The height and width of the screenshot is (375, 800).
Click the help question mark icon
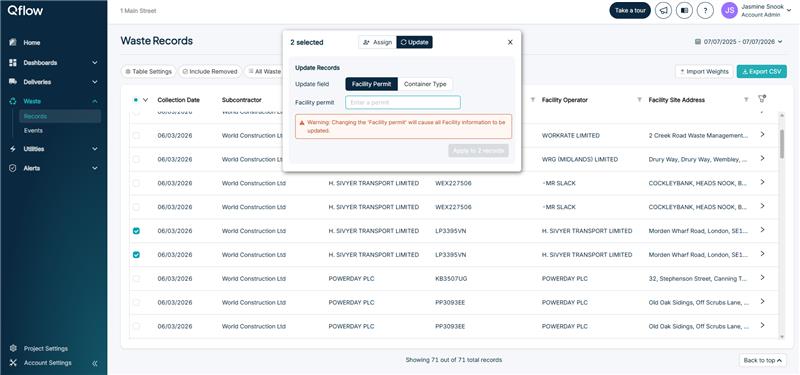705,10
